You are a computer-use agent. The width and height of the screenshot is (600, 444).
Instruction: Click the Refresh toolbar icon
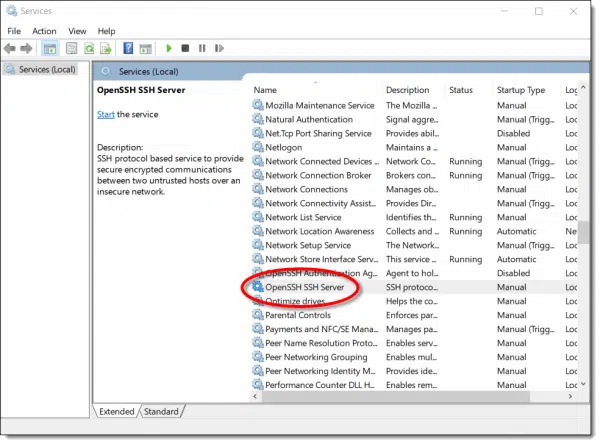(89, 48)
